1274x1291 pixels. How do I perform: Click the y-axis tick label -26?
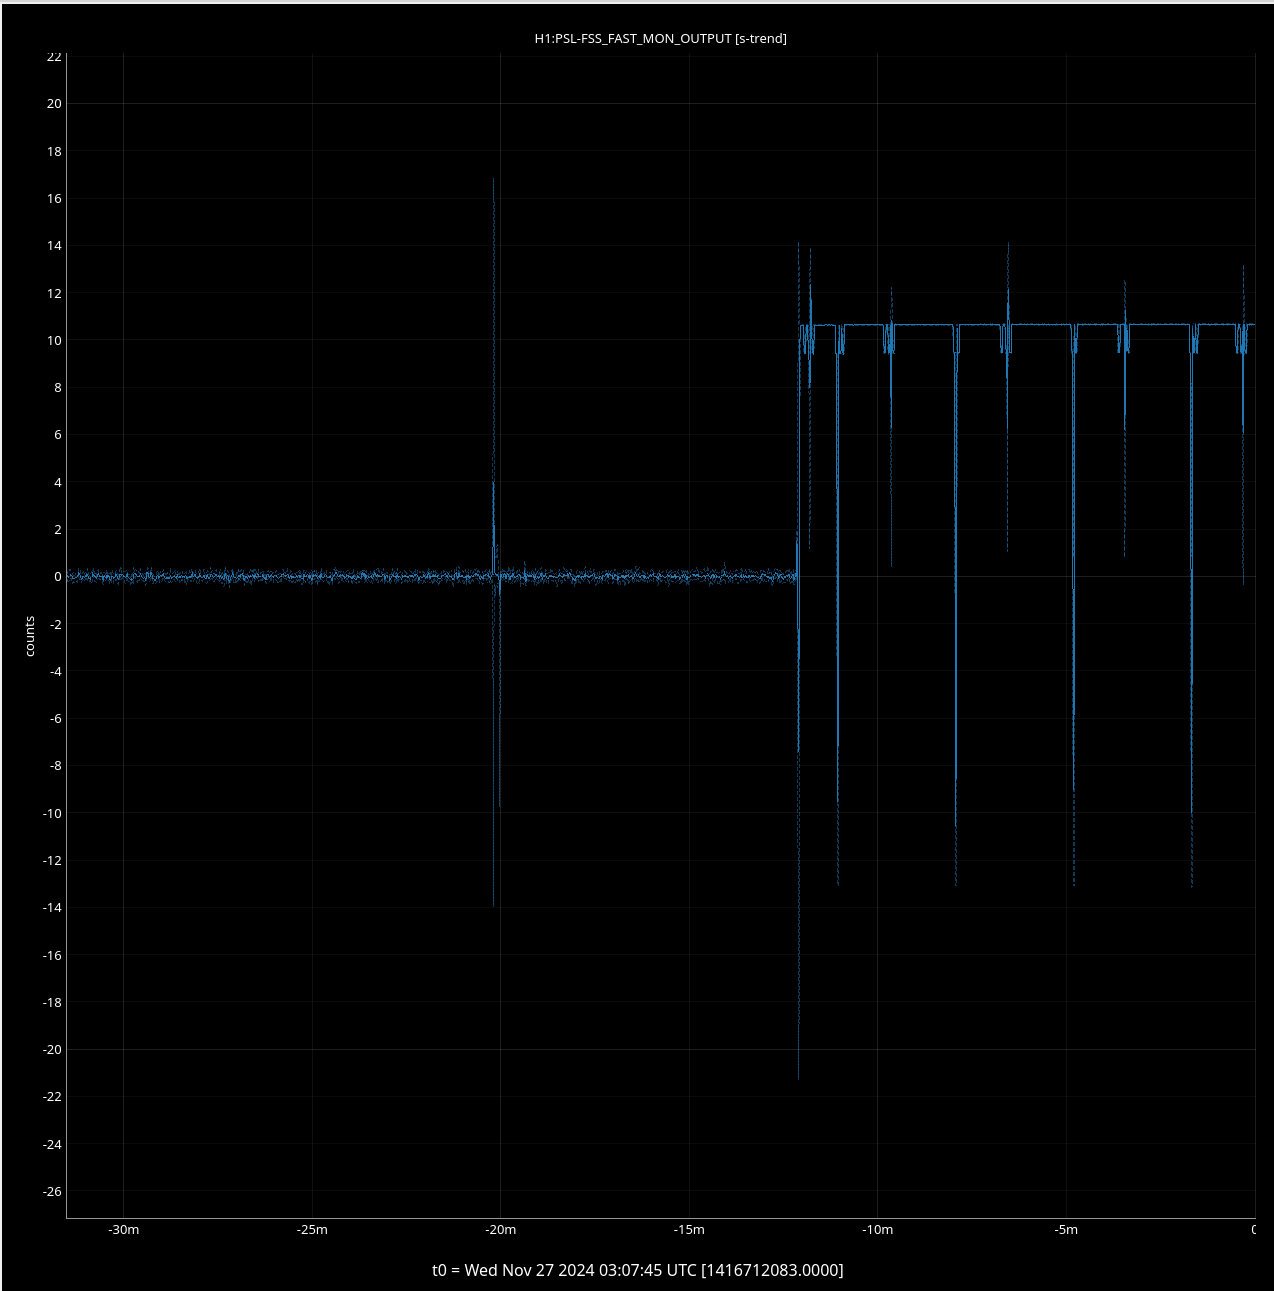pos(52,1191)
